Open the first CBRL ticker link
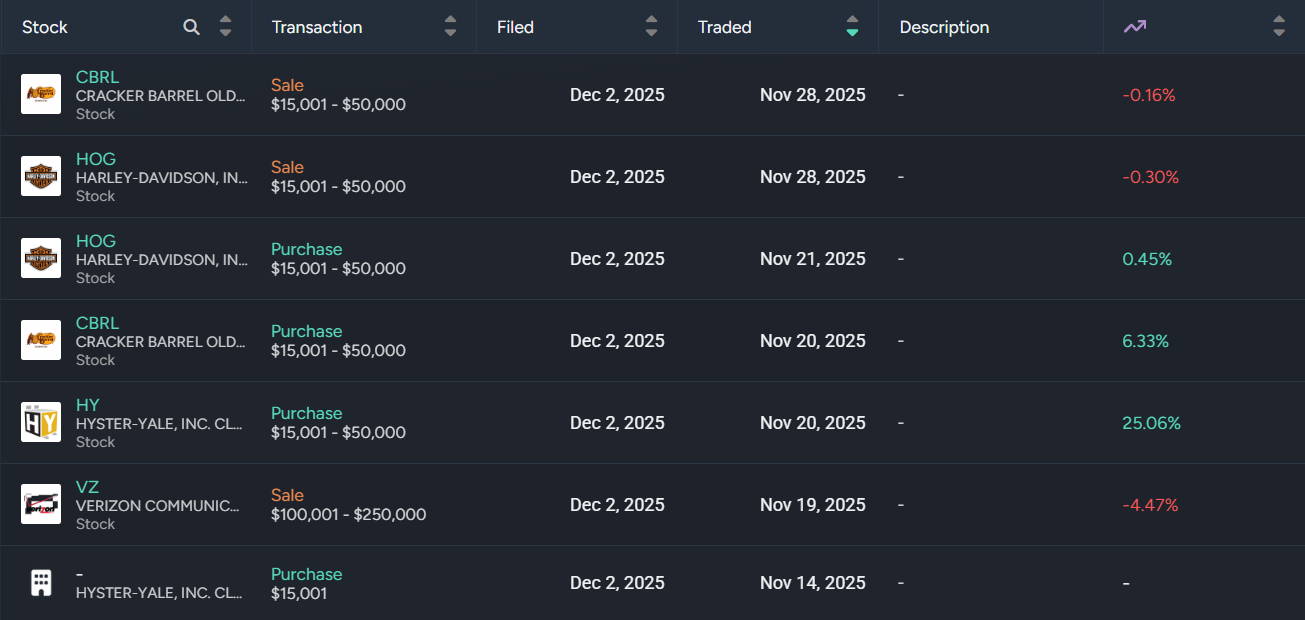 [97, 77]
